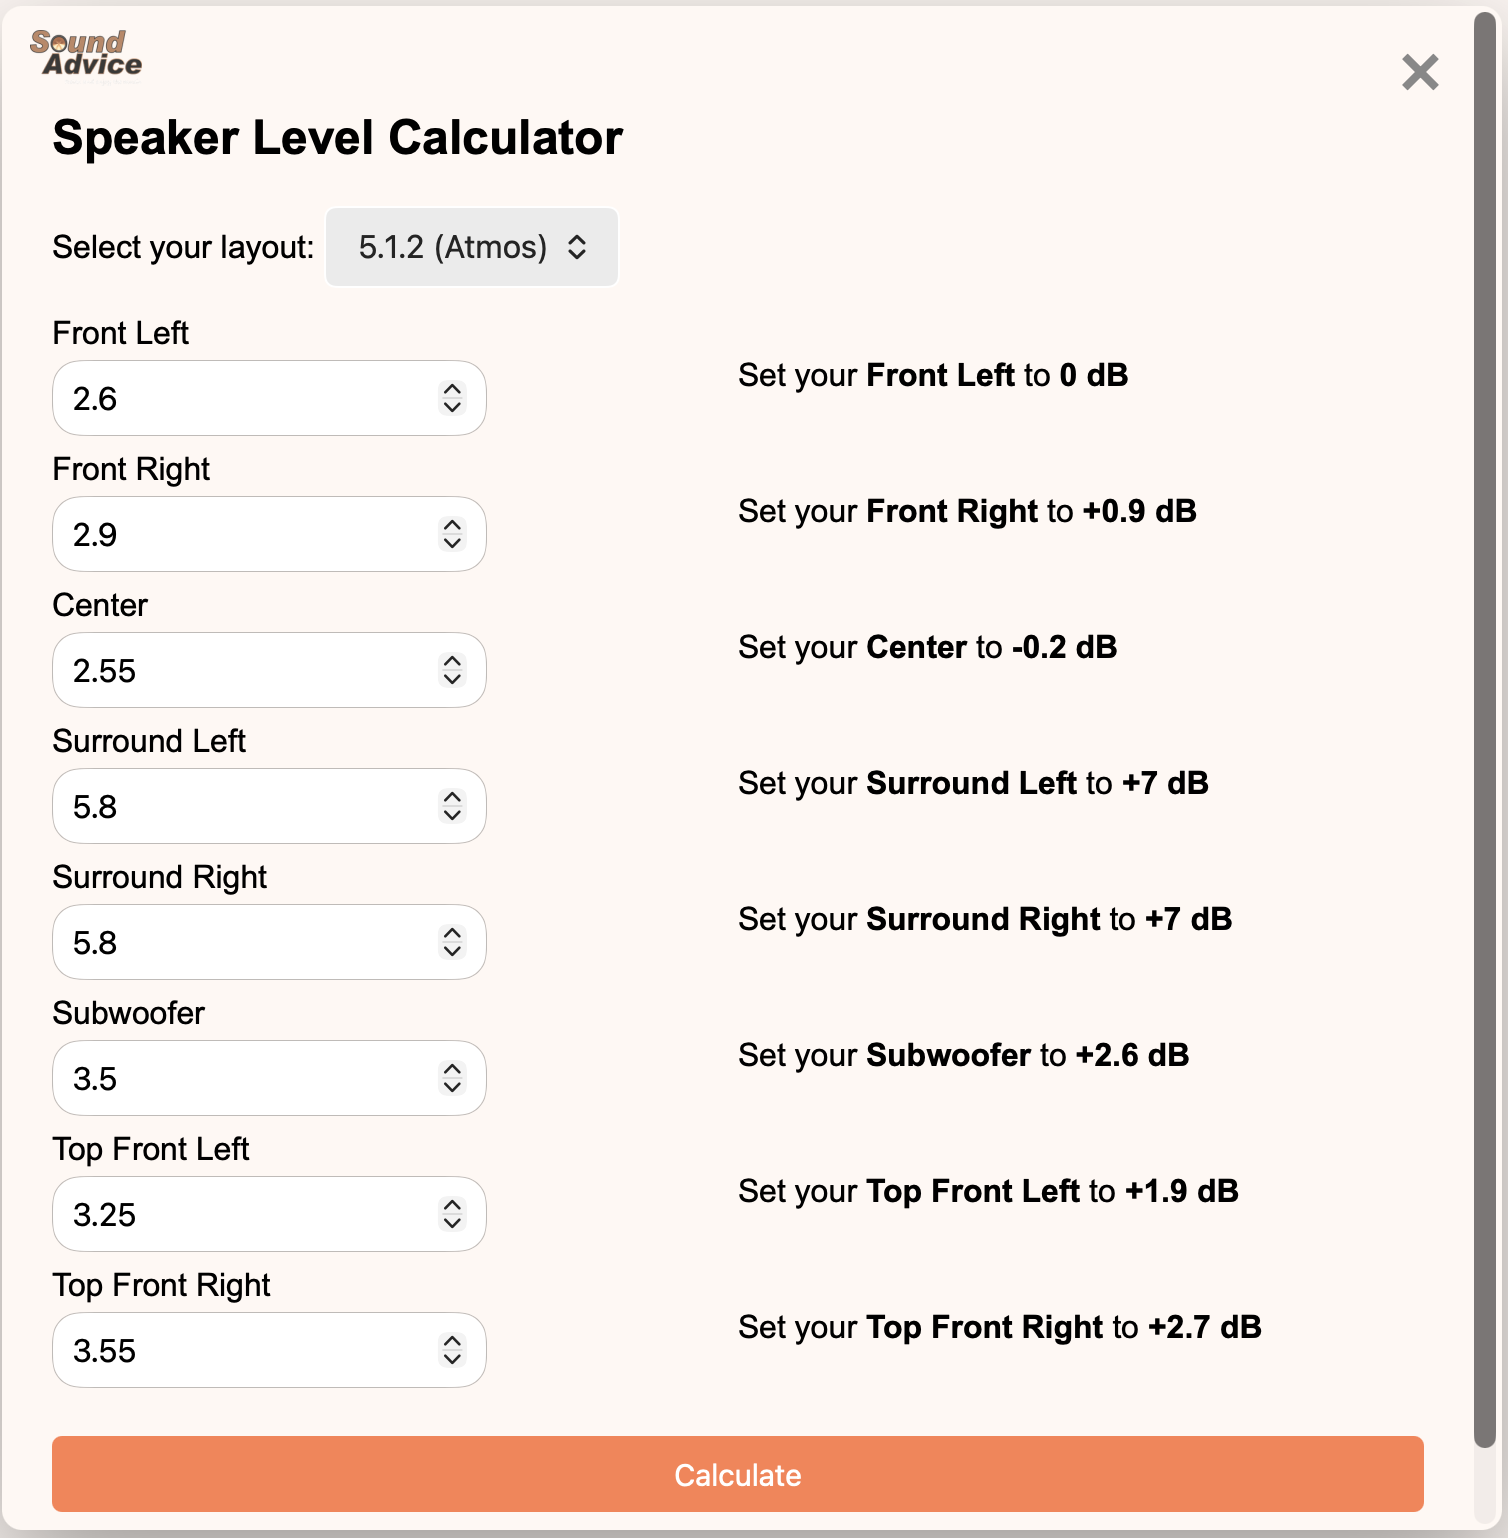Click the Center stepper arrows
The image size is (1508, 1538).
point(453,670)
